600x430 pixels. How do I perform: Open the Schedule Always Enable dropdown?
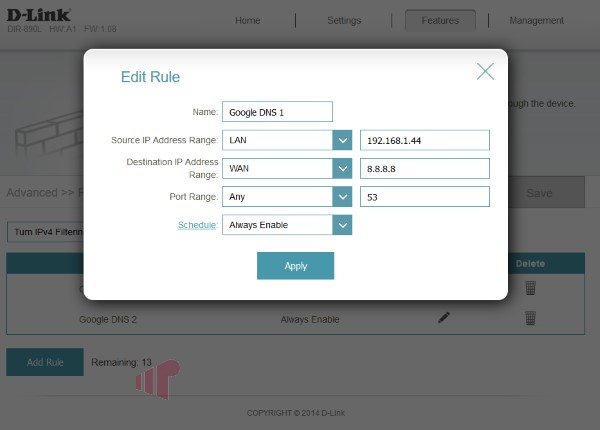[x=287, y=225]
